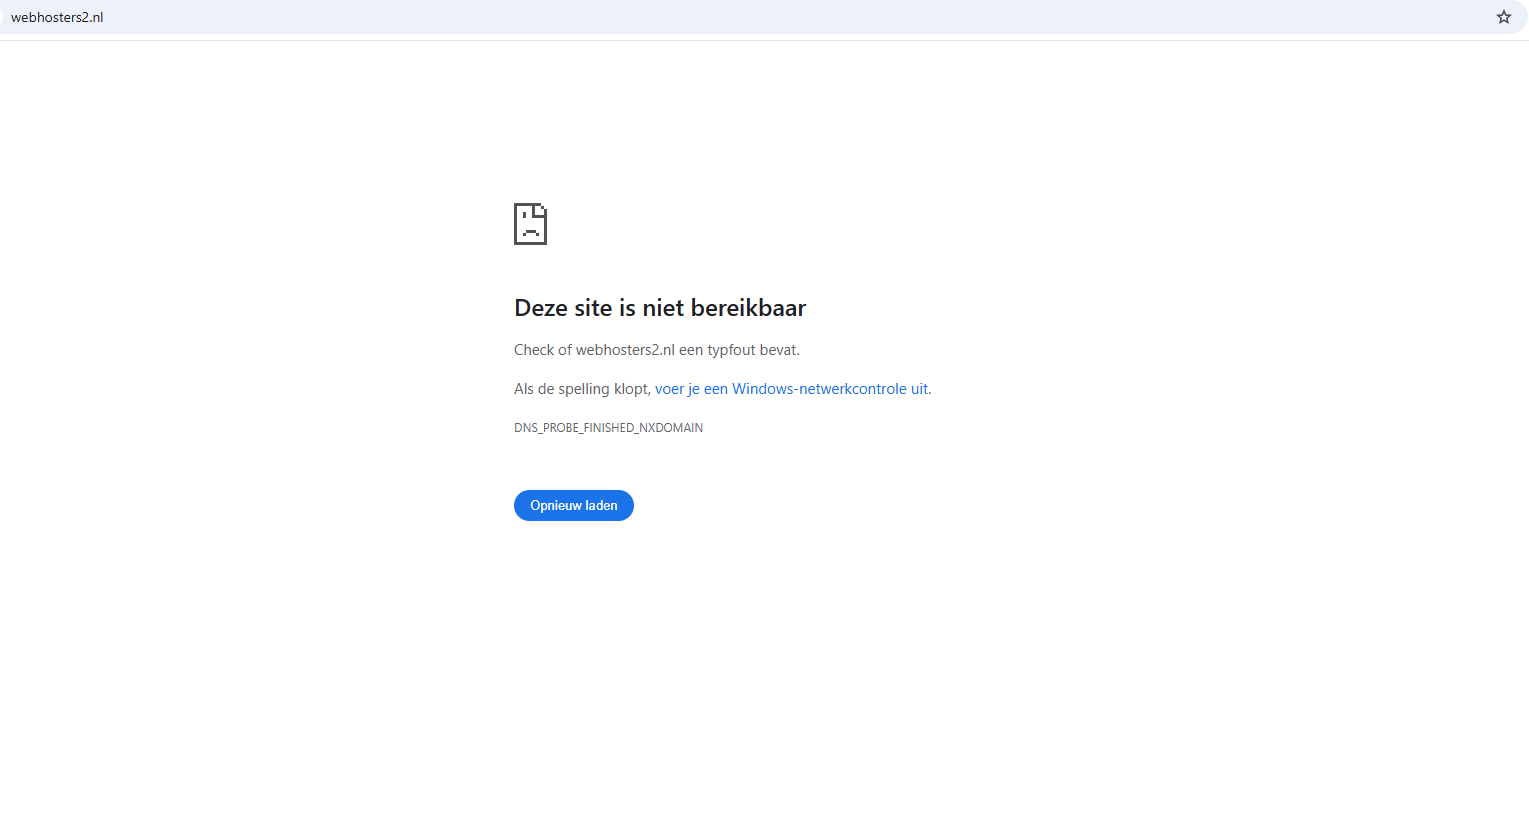Click the Opnieuw laden button
This screenshot has width=1529, height=836.
(x=573, y=505)
